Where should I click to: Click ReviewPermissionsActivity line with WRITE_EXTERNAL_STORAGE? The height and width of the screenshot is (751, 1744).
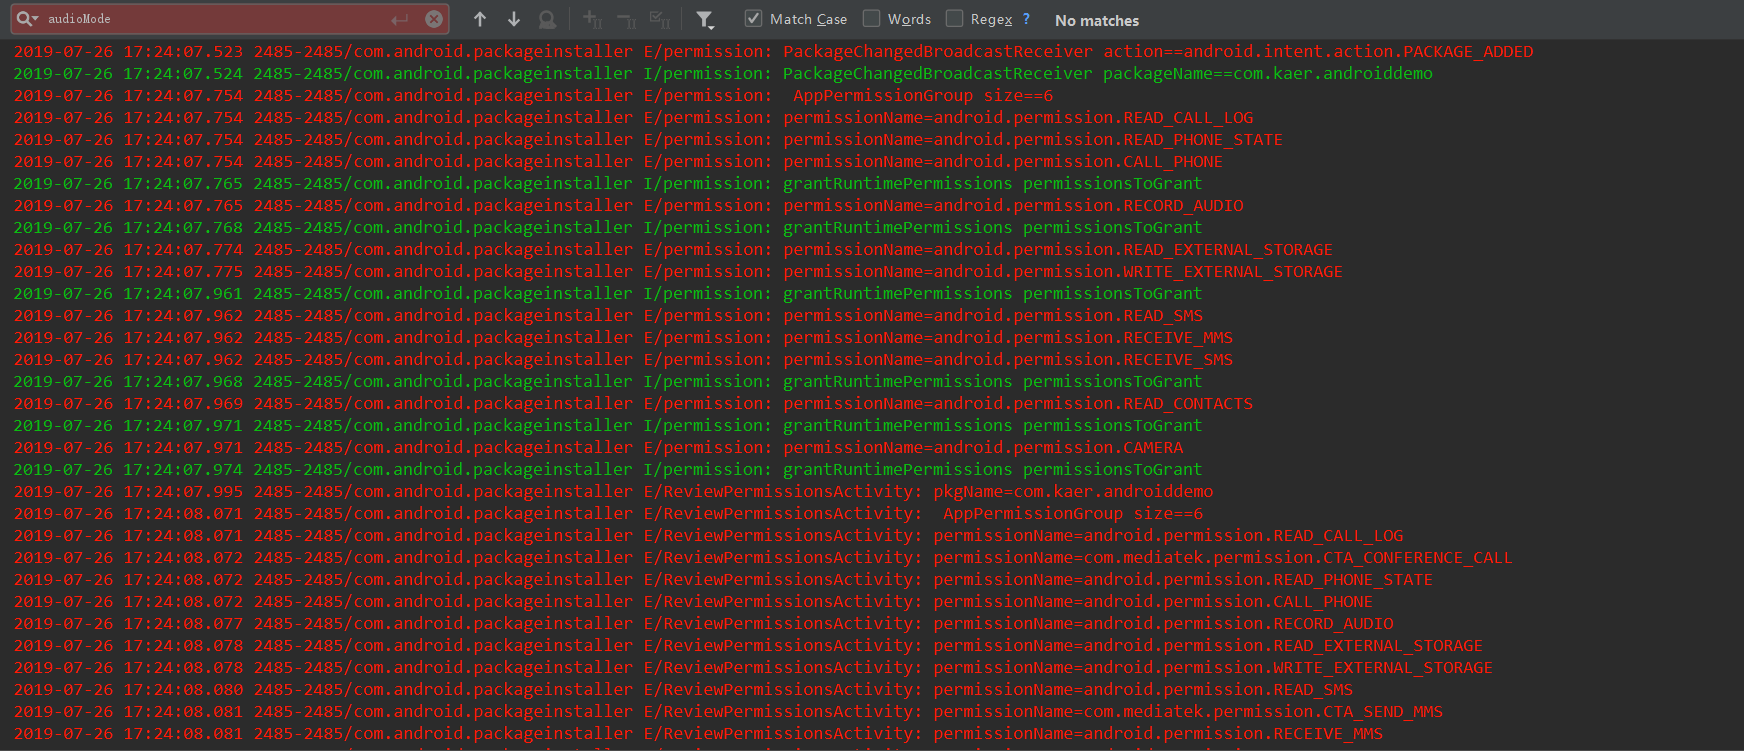point(753,667)
